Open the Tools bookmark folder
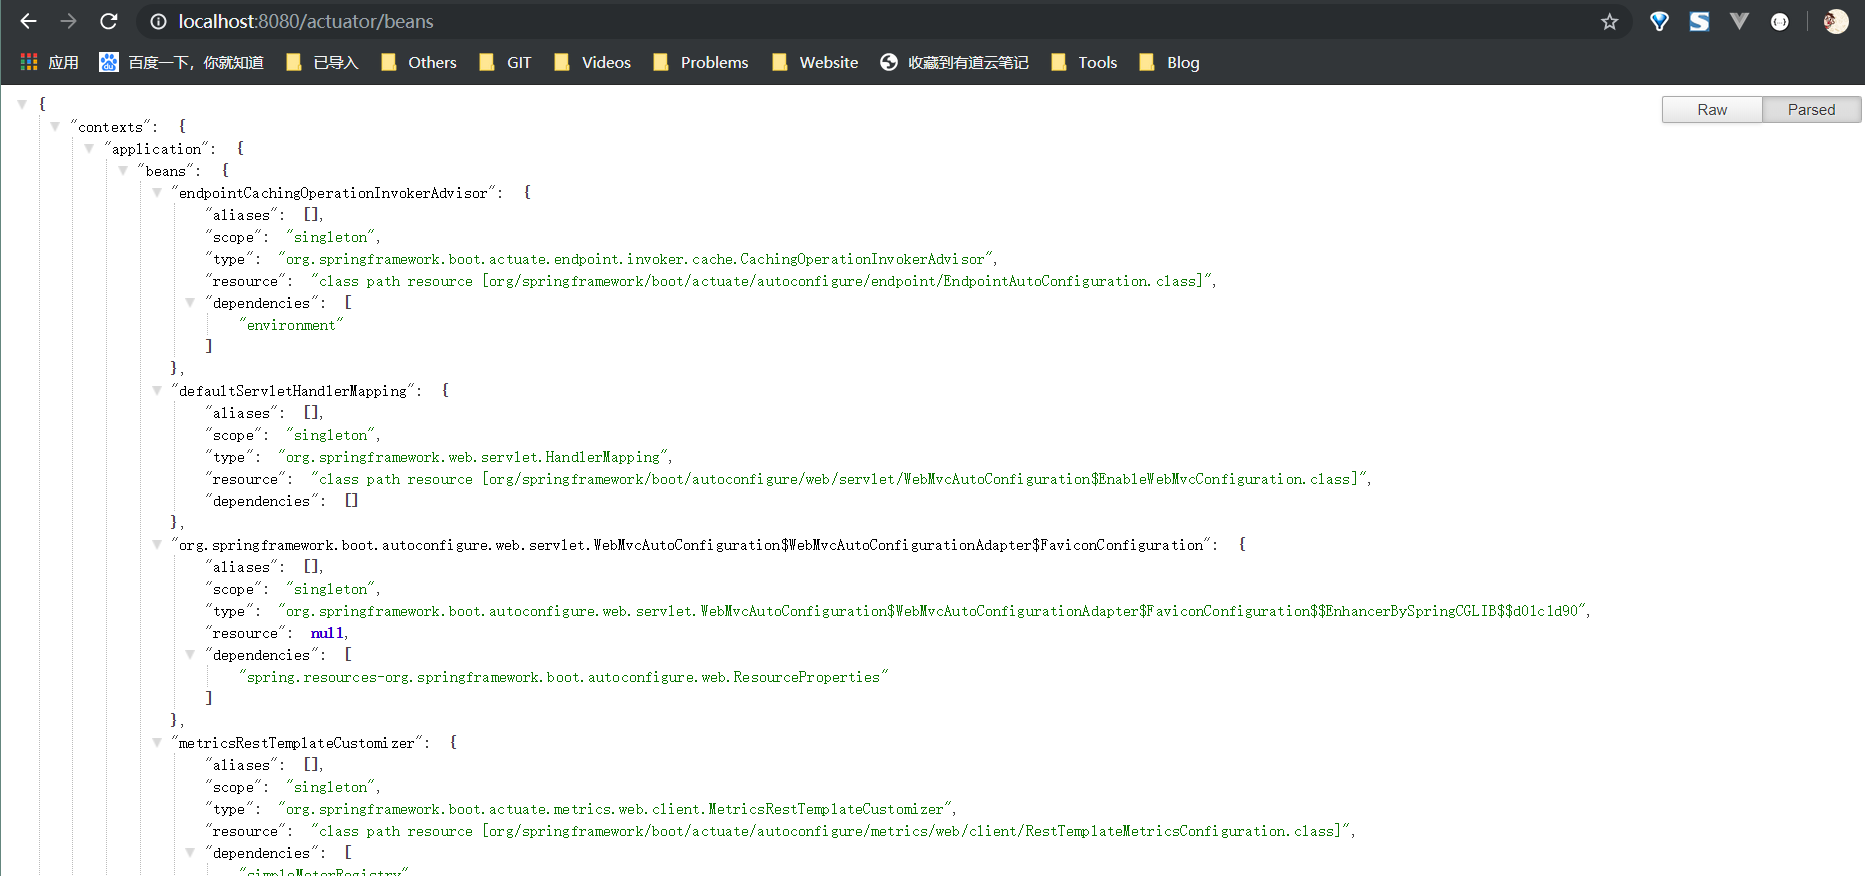 click(x=1084, y=62)
